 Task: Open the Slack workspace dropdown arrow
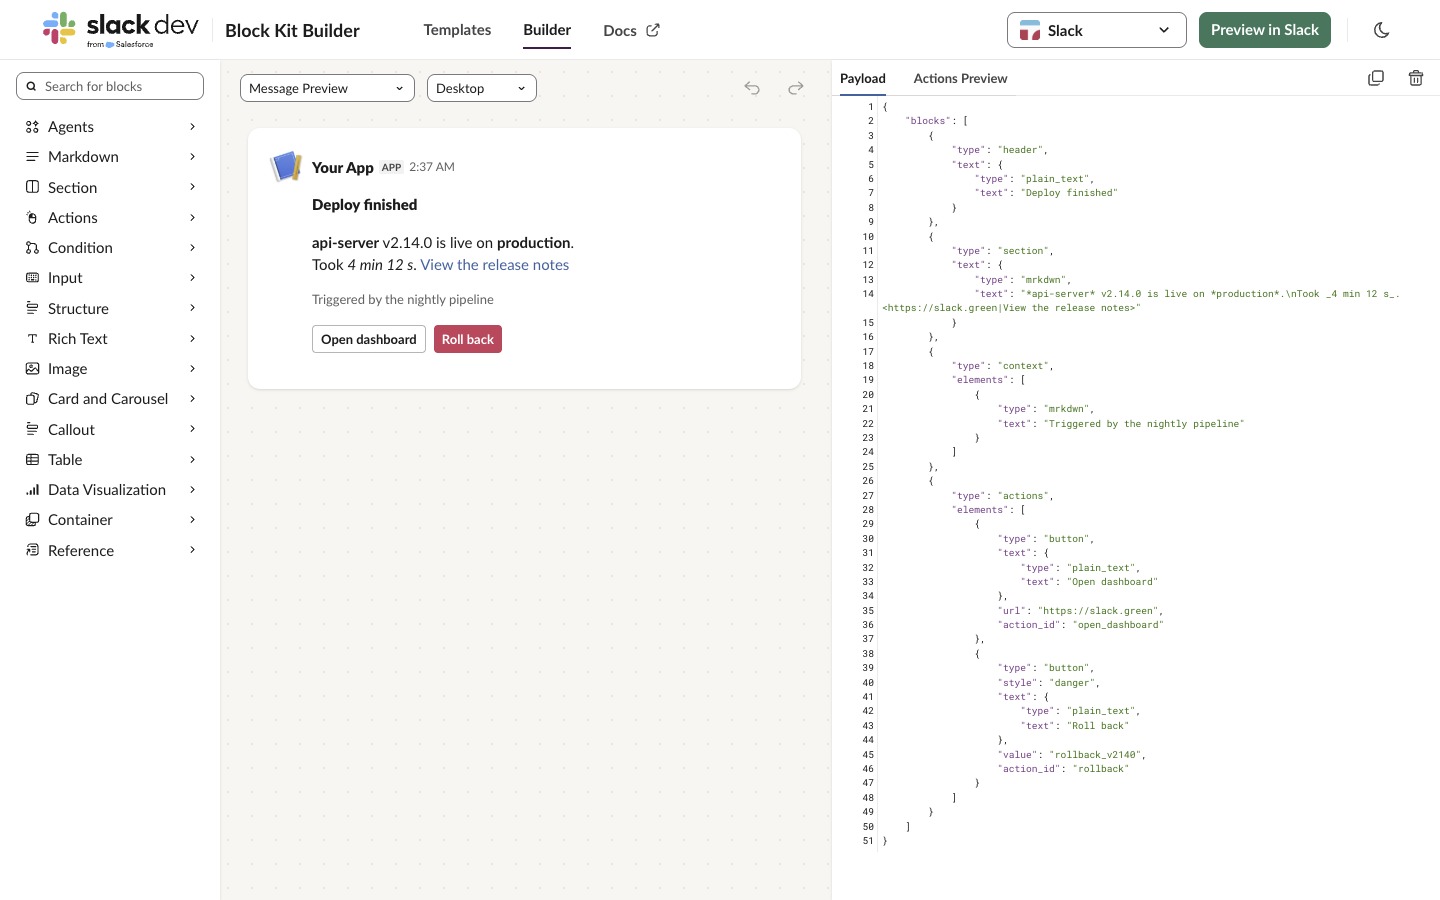(x=1164, y=30)
